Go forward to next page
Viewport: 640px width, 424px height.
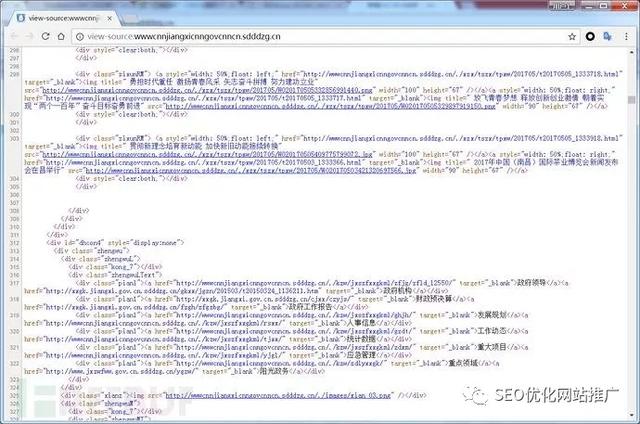(x=29, y=36)
